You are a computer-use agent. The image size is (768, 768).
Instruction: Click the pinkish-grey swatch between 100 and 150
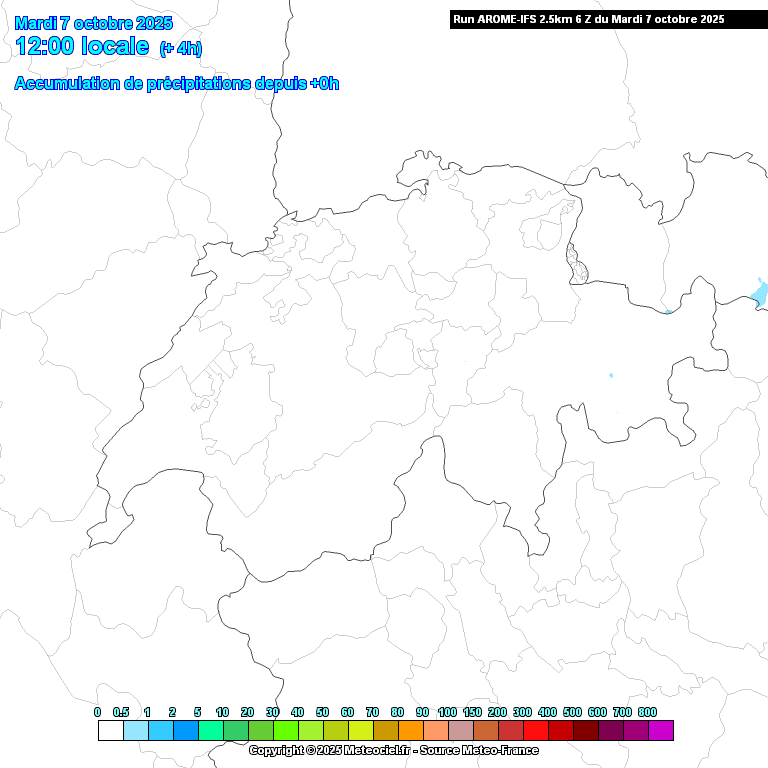[x=460, y=731]
